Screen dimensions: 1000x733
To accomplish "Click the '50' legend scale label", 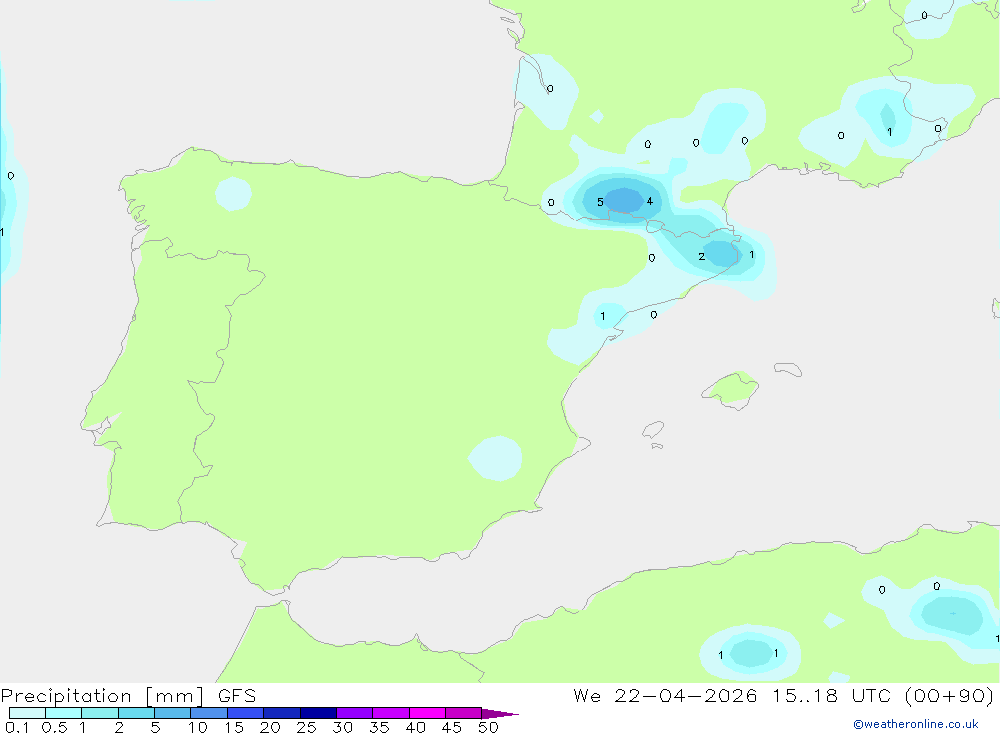I will (489, 727).
